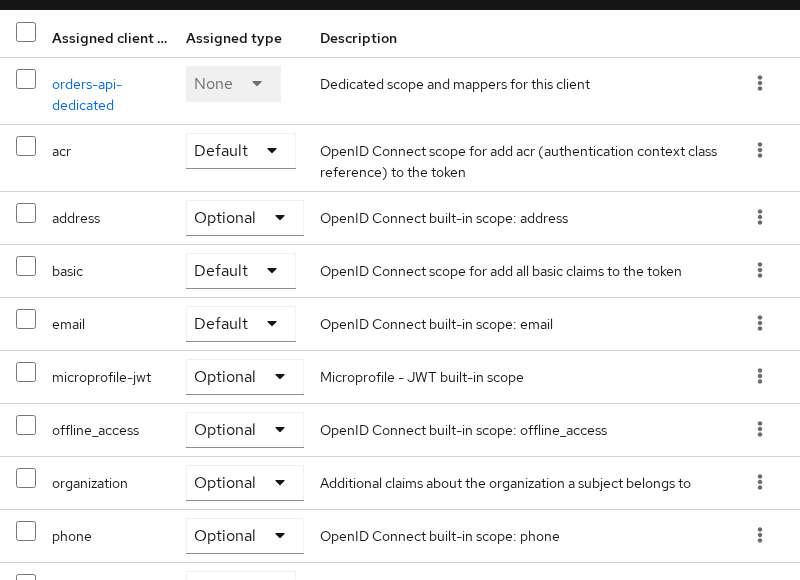The height and width of the screenshot is (580, 800).
Task: Select the basic scope checkbox
Action: click(26, 266)
